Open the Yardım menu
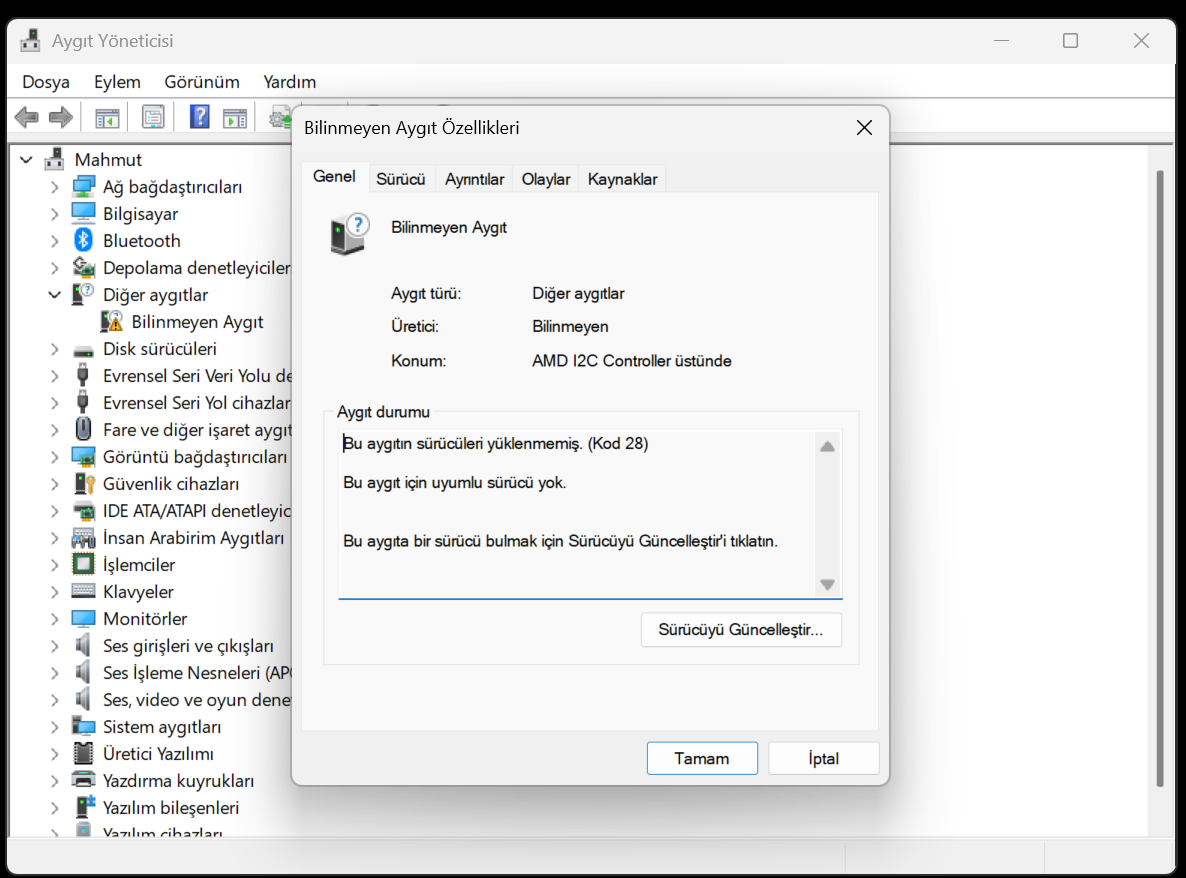This screenshot has height=878, width=1186. point(290,82)
